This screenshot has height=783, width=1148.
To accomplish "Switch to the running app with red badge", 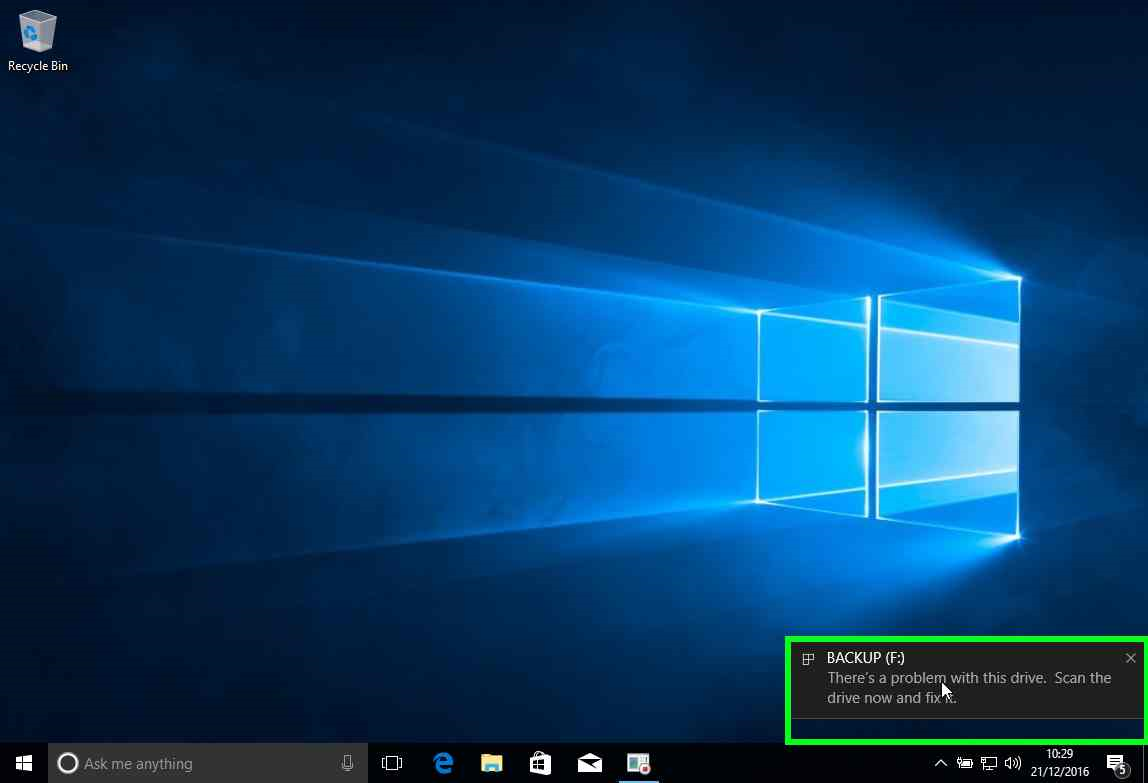I will [x=638, y=763].
